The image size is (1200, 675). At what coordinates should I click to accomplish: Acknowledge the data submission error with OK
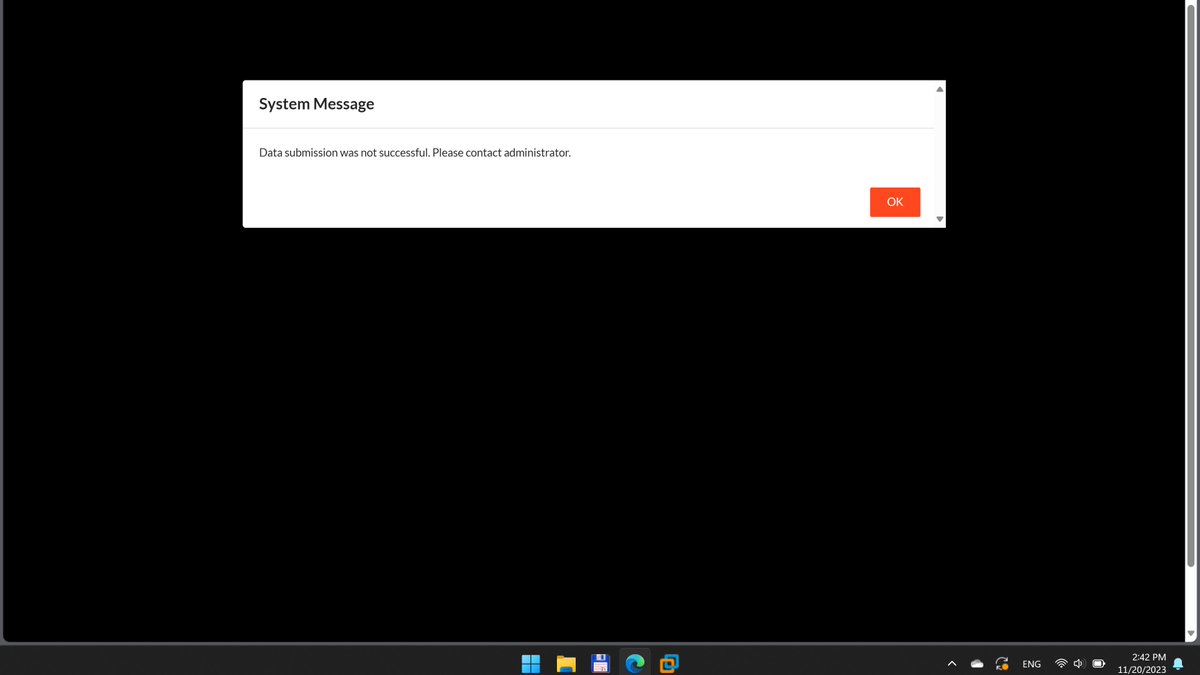[x=894, y=201]
